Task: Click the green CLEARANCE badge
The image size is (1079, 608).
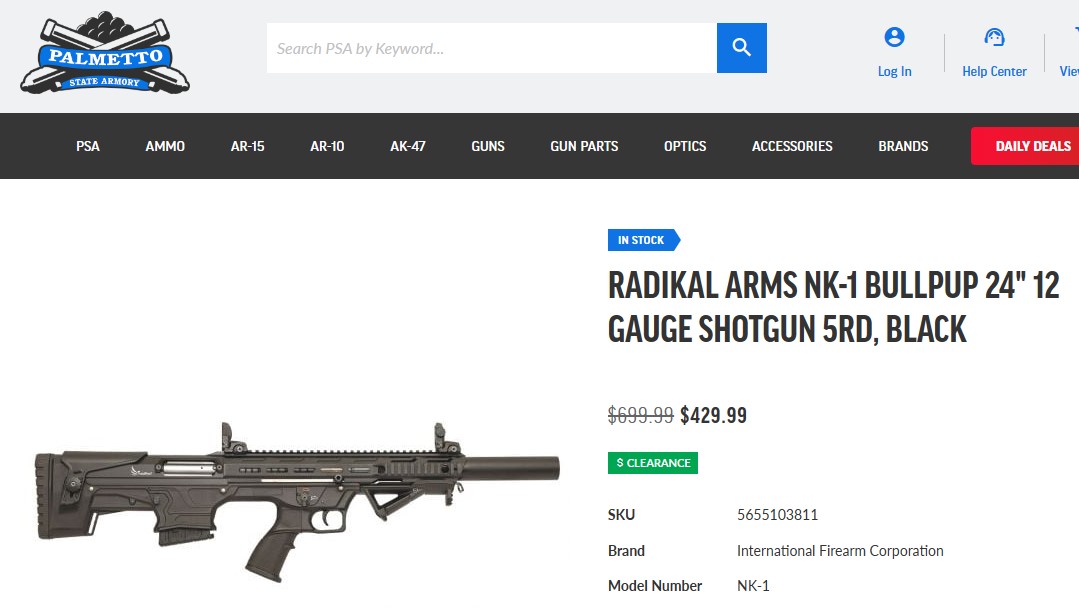Action: pyautogui.click(x=653, y=463)
